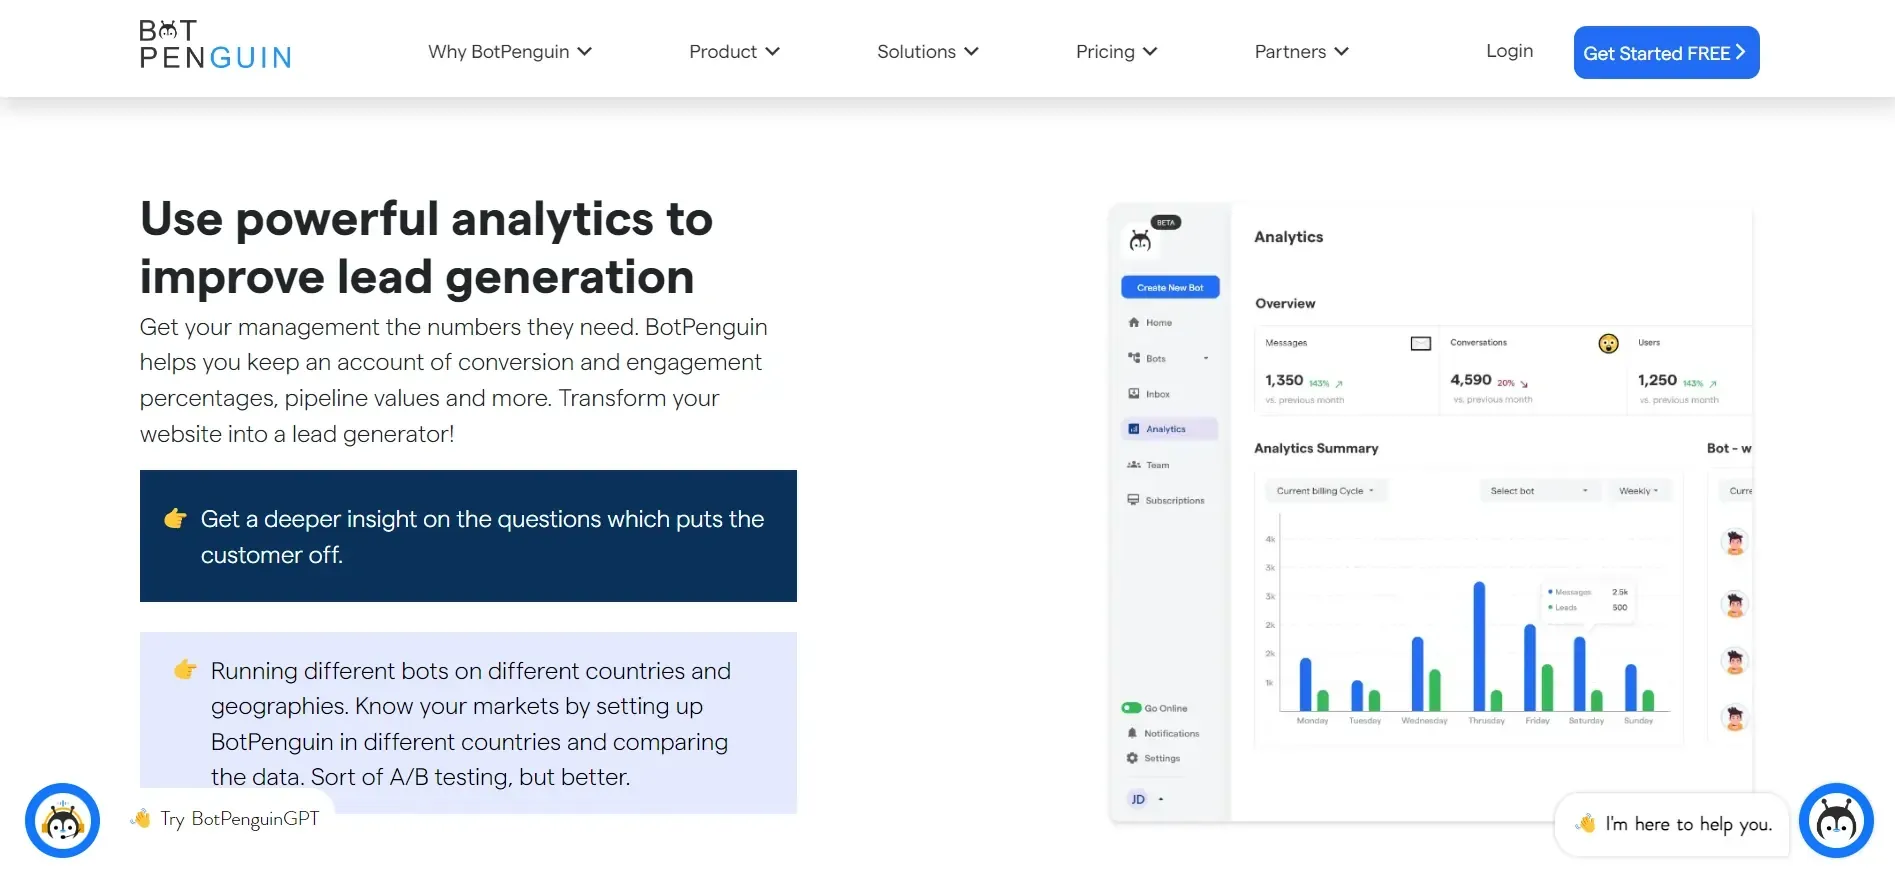Image resolution: width=1895 pixels, height=871 pixels.
Task: Open Notifications via the bell icon
Action: pos(1132,733)
